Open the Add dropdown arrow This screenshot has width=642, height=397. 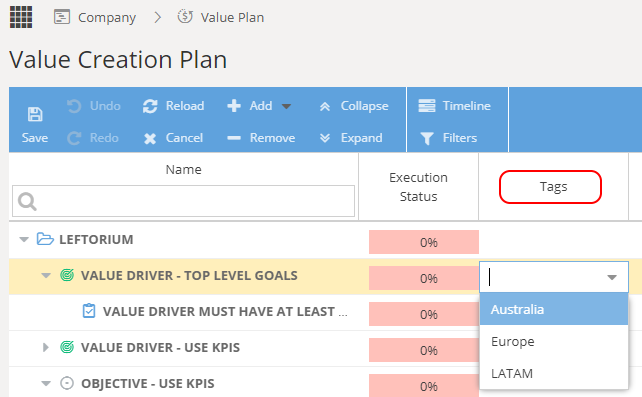pyautogui.click(x=286, y=106)
